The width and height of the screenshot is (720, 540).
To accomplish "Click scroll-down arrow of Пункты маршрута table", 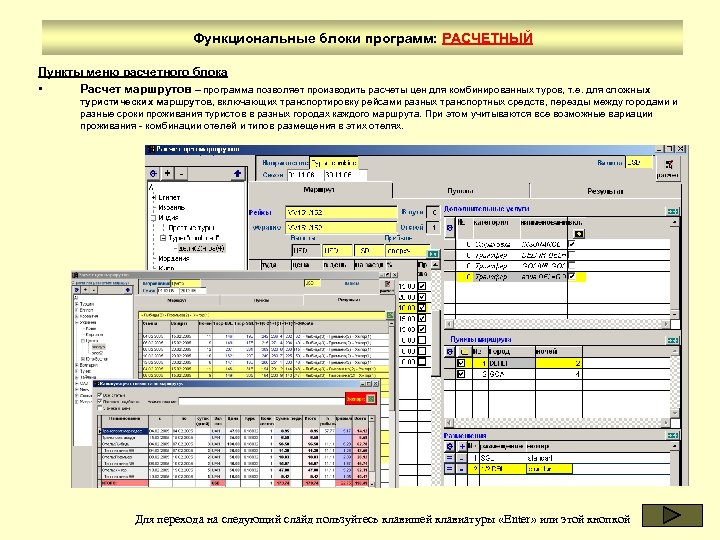I will click(x=675, y=413).
